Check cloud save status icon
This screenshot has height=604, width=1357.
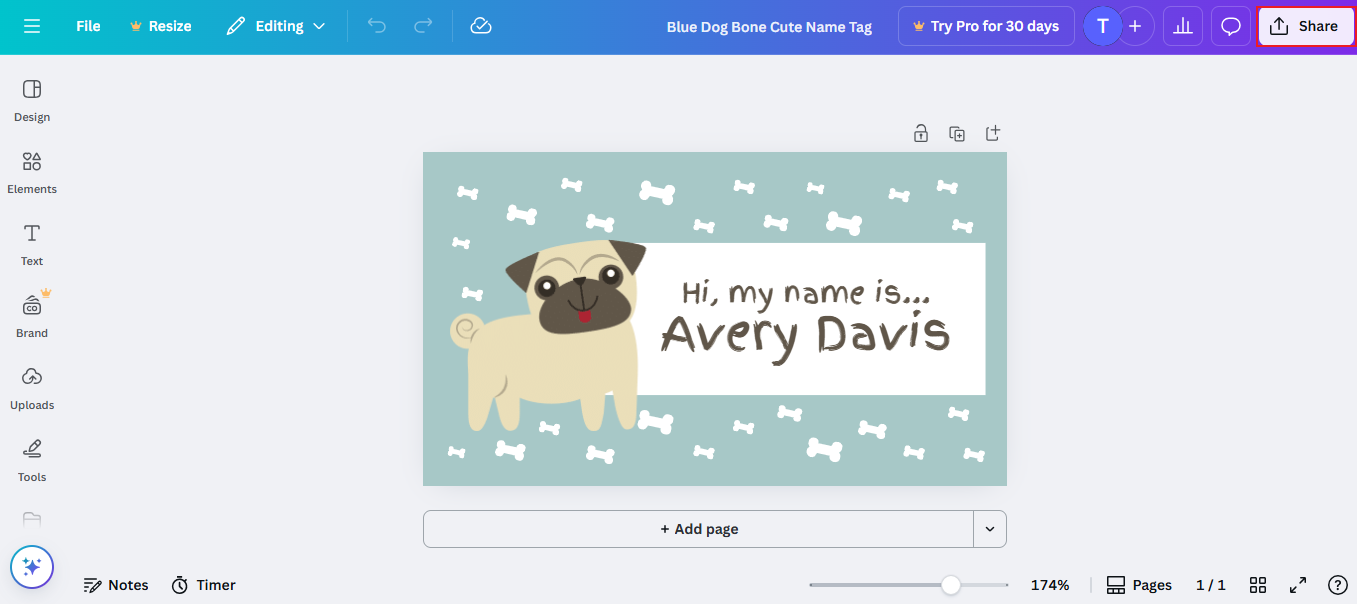click(481, 26)
